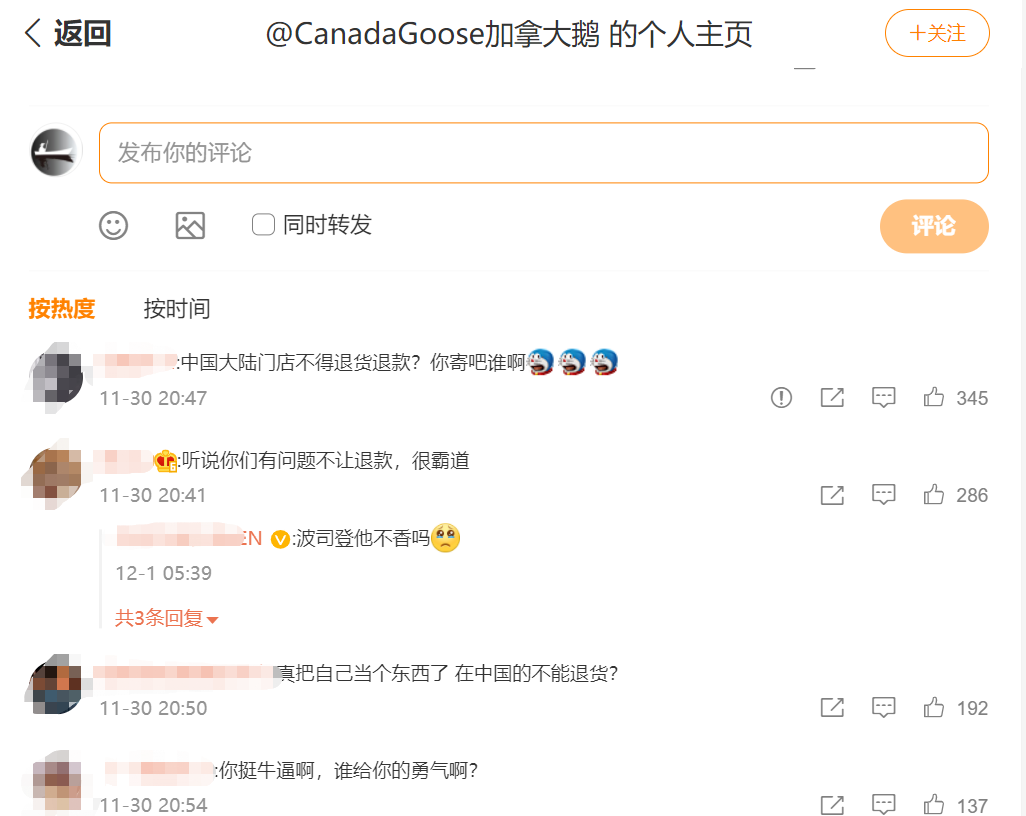Screen dimensions: 1026x816
Task: Sort comments by 按热度 tab
Action: [x=62, y=308]
